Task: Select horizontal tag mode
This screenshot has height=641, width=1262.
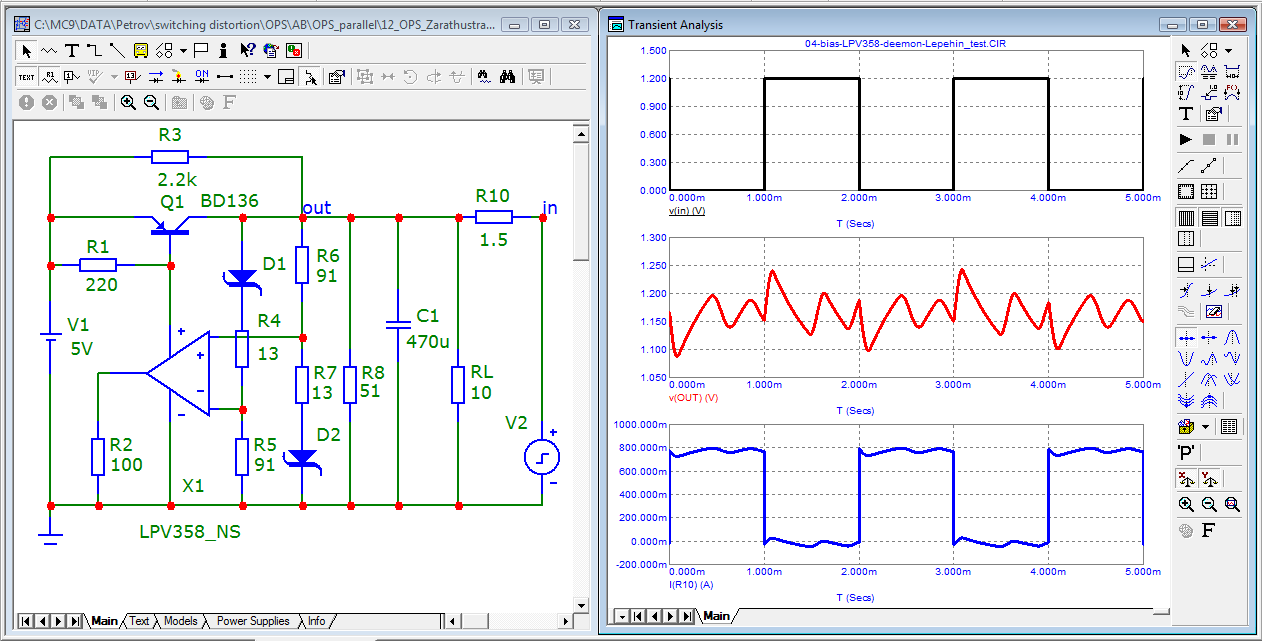Action: pyautogui.click(x=1232, y=72)
